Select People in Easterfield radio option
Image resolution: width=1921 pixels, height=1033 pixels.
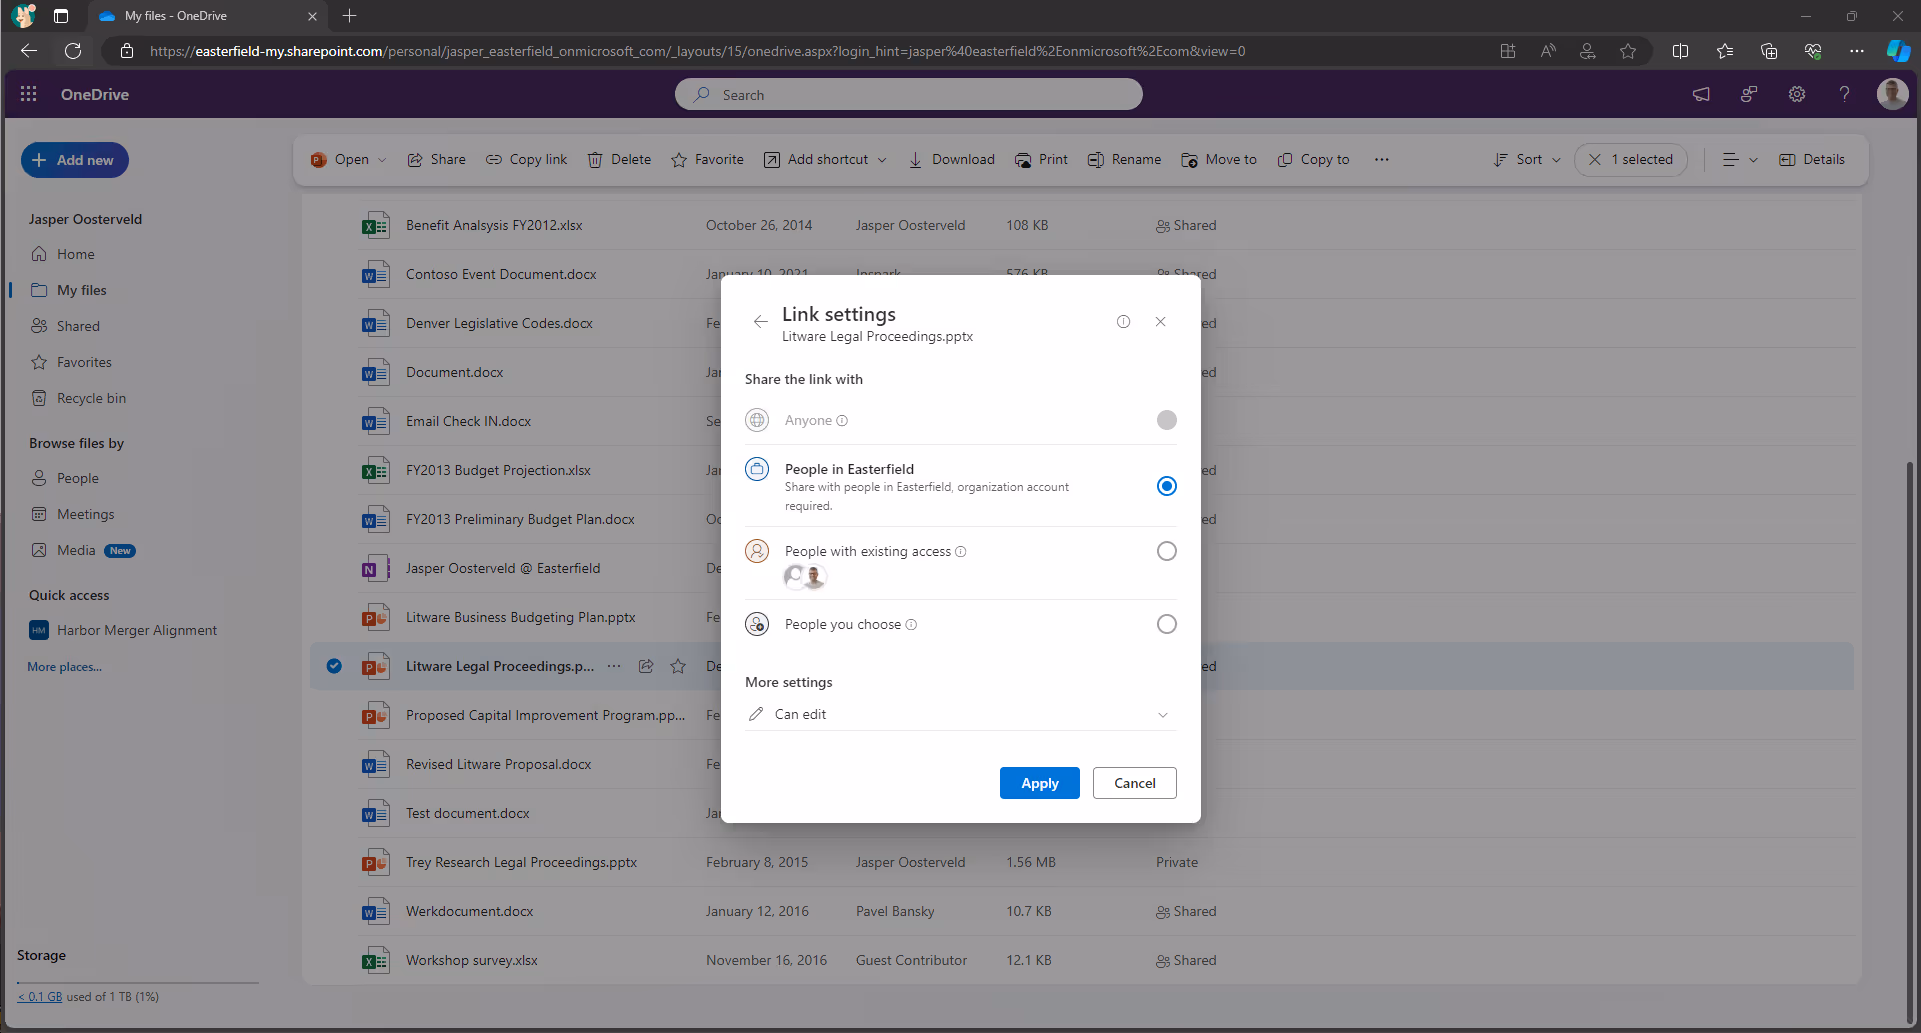[x=1166, y=486]
